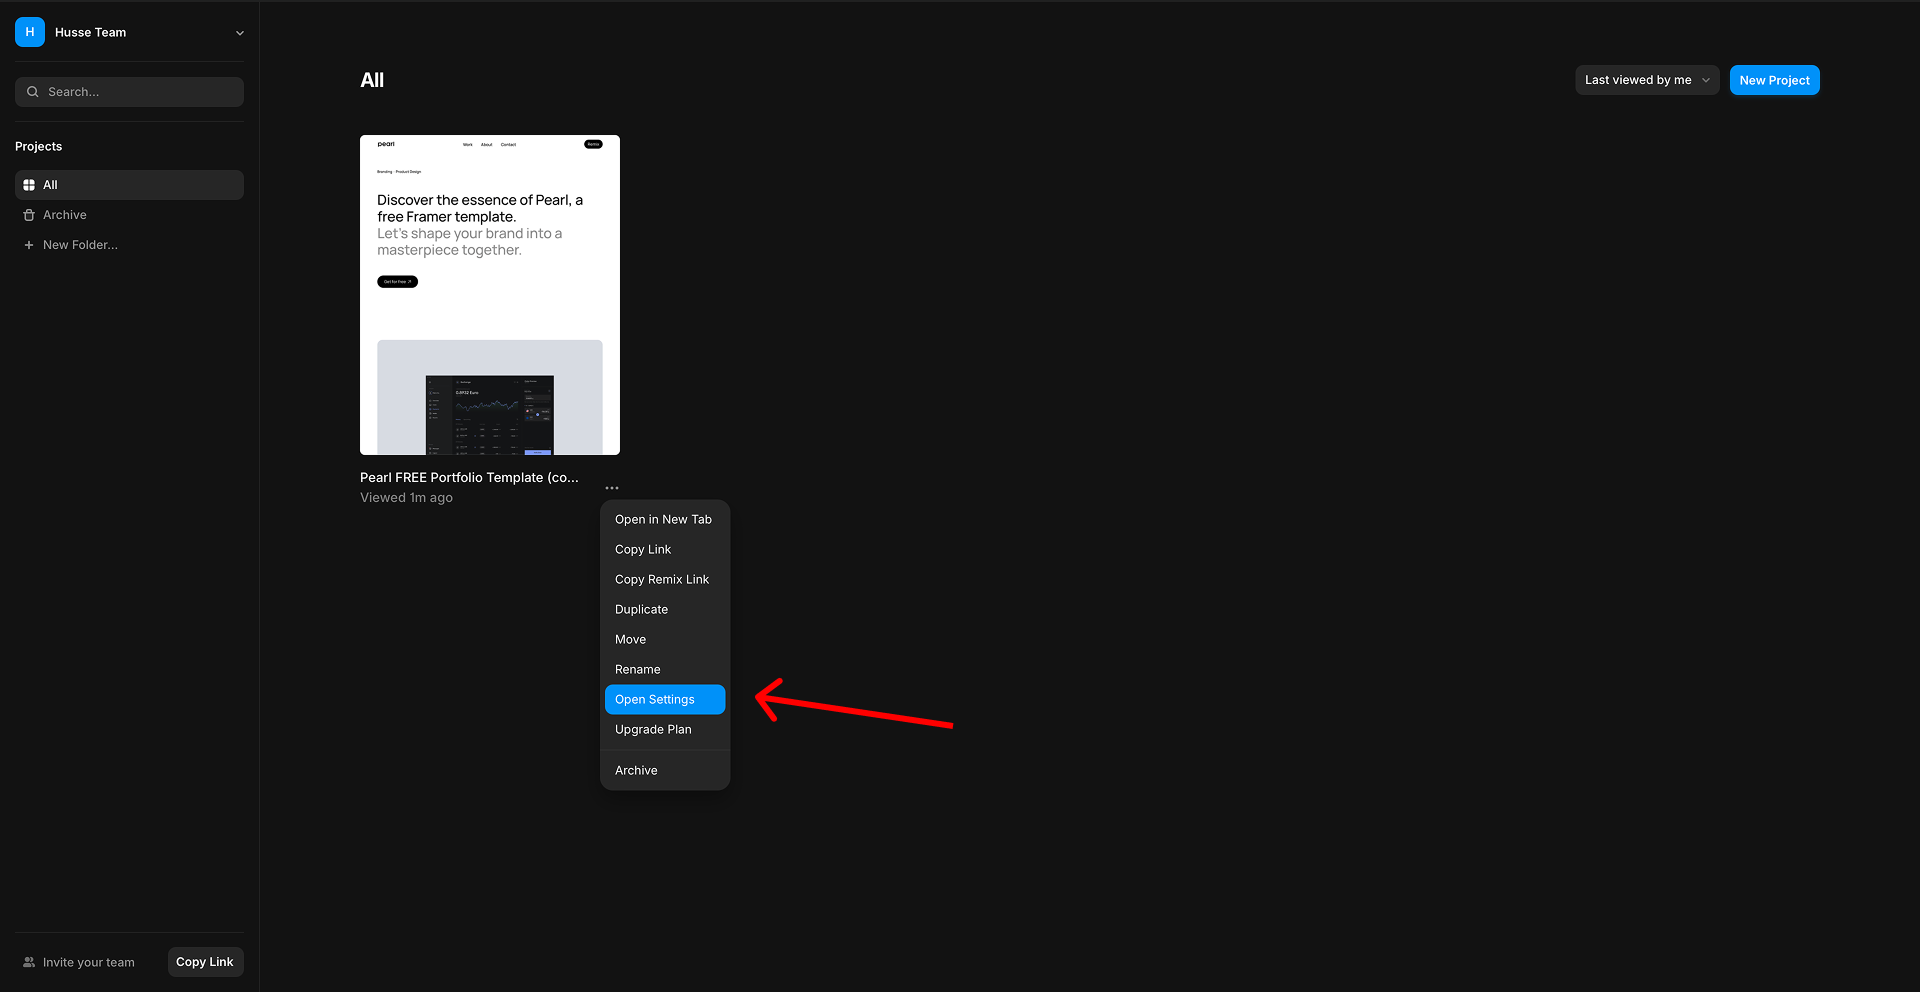1920x992 pixels.
Task: Click the Husse Team avatar icon
Action: point(30,32)
